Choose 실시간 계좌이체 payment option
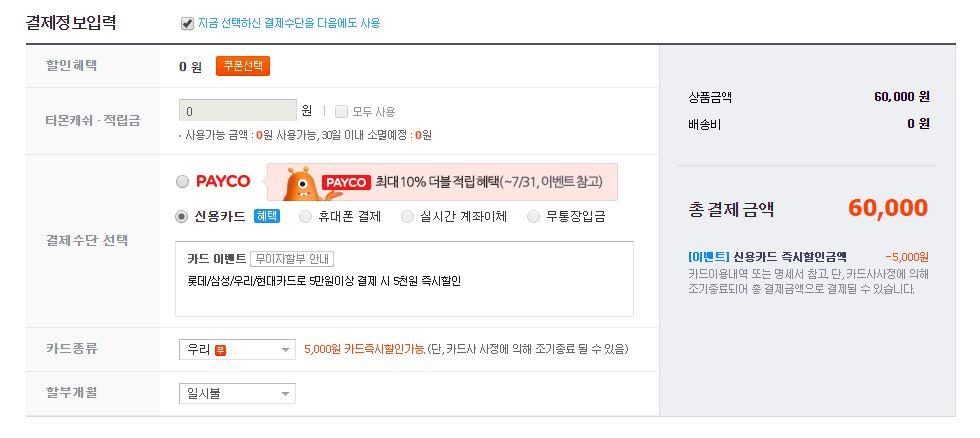Image resolution: width=980 pixels, height=438 pixels. point(407,216)
